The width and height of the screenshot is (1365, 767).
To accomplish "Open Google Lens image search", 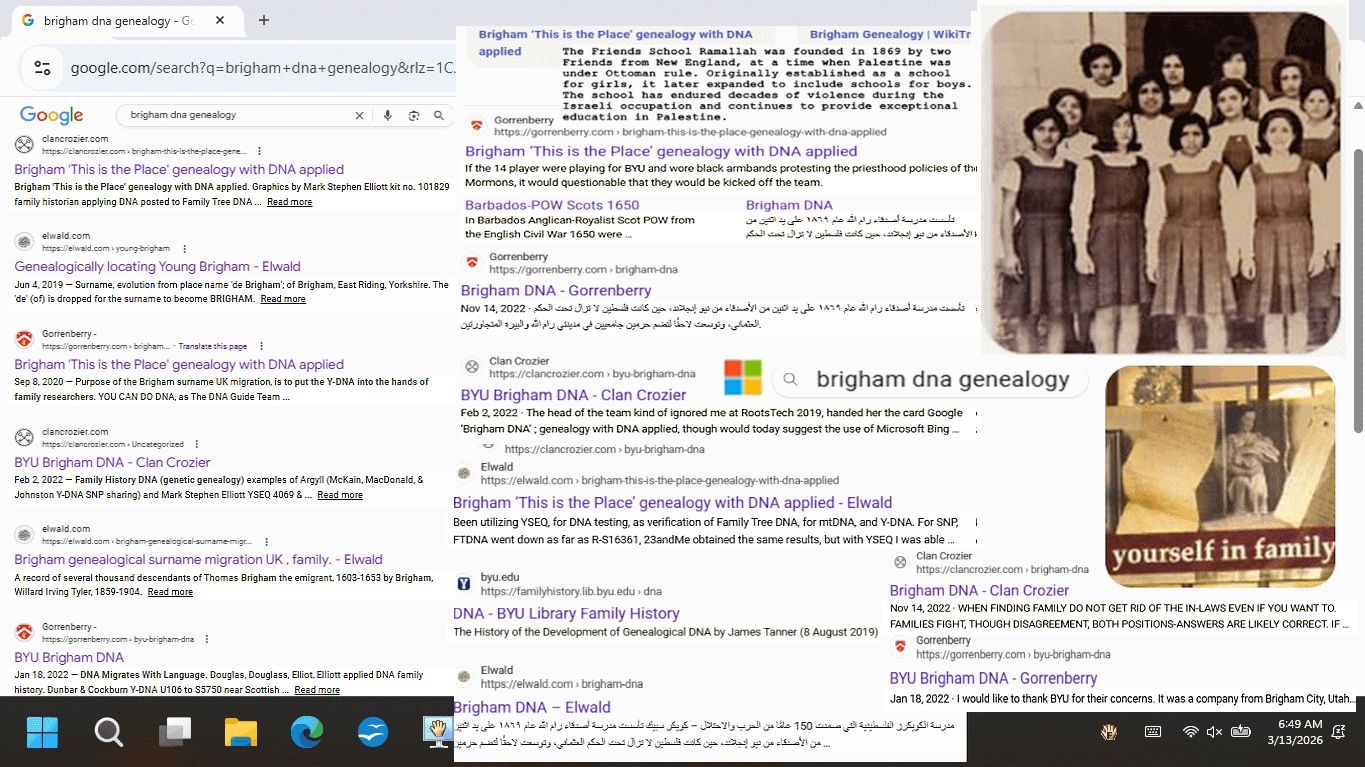I will coord(413,116).
